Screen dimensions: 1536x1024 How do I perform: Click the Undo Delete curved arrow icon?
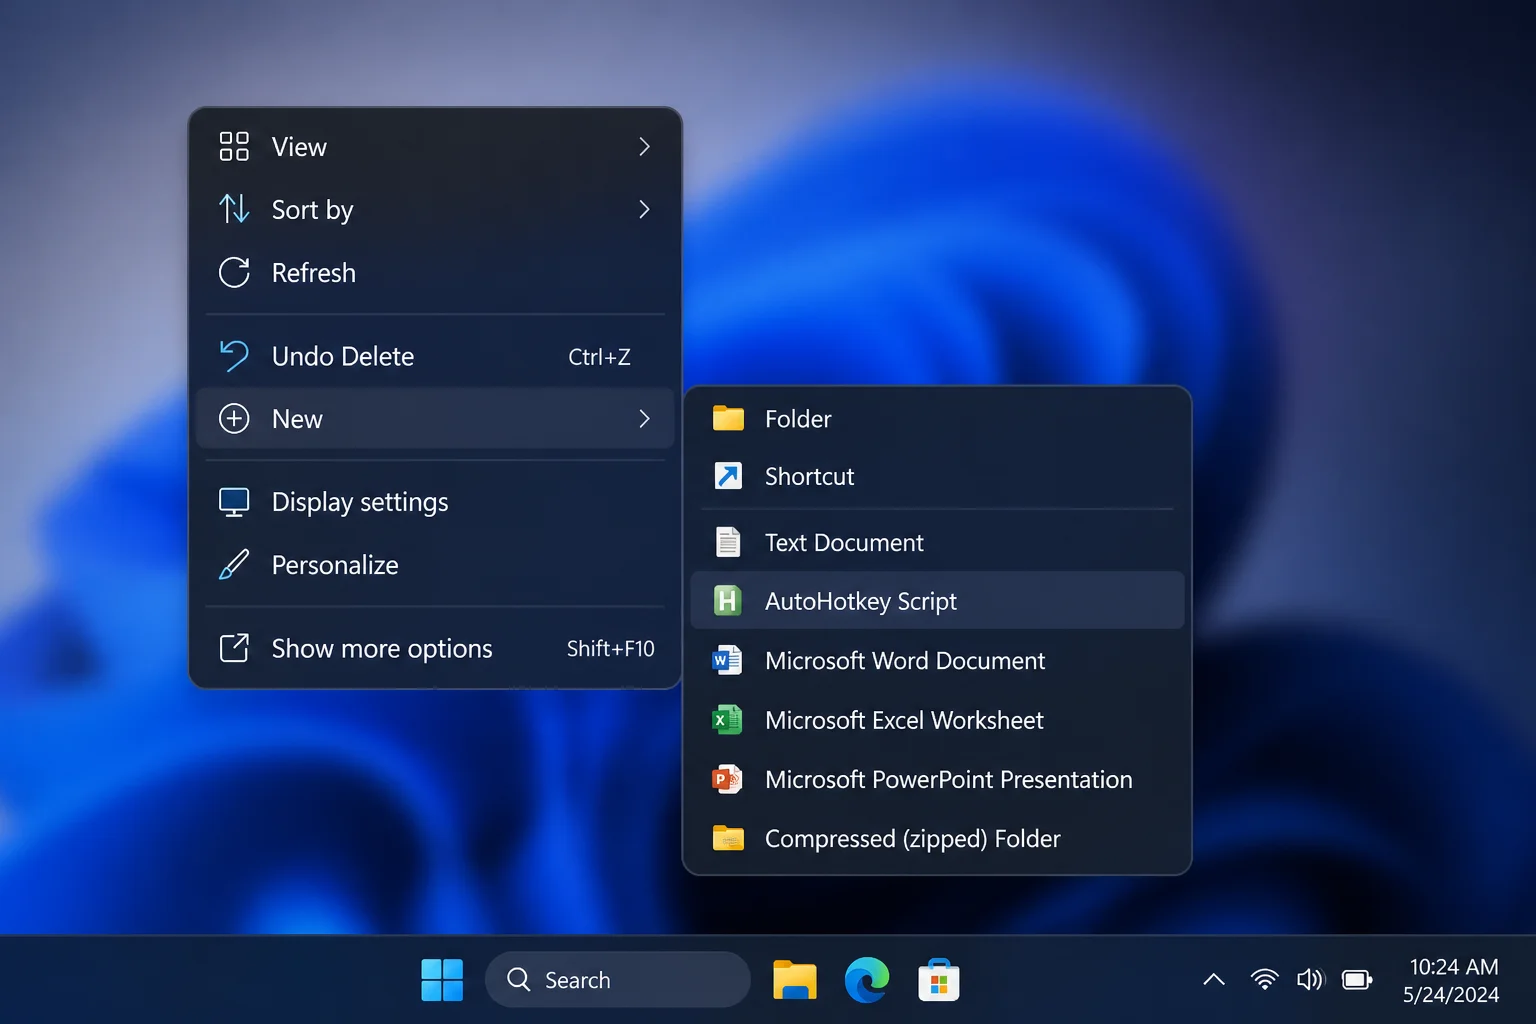234,356
